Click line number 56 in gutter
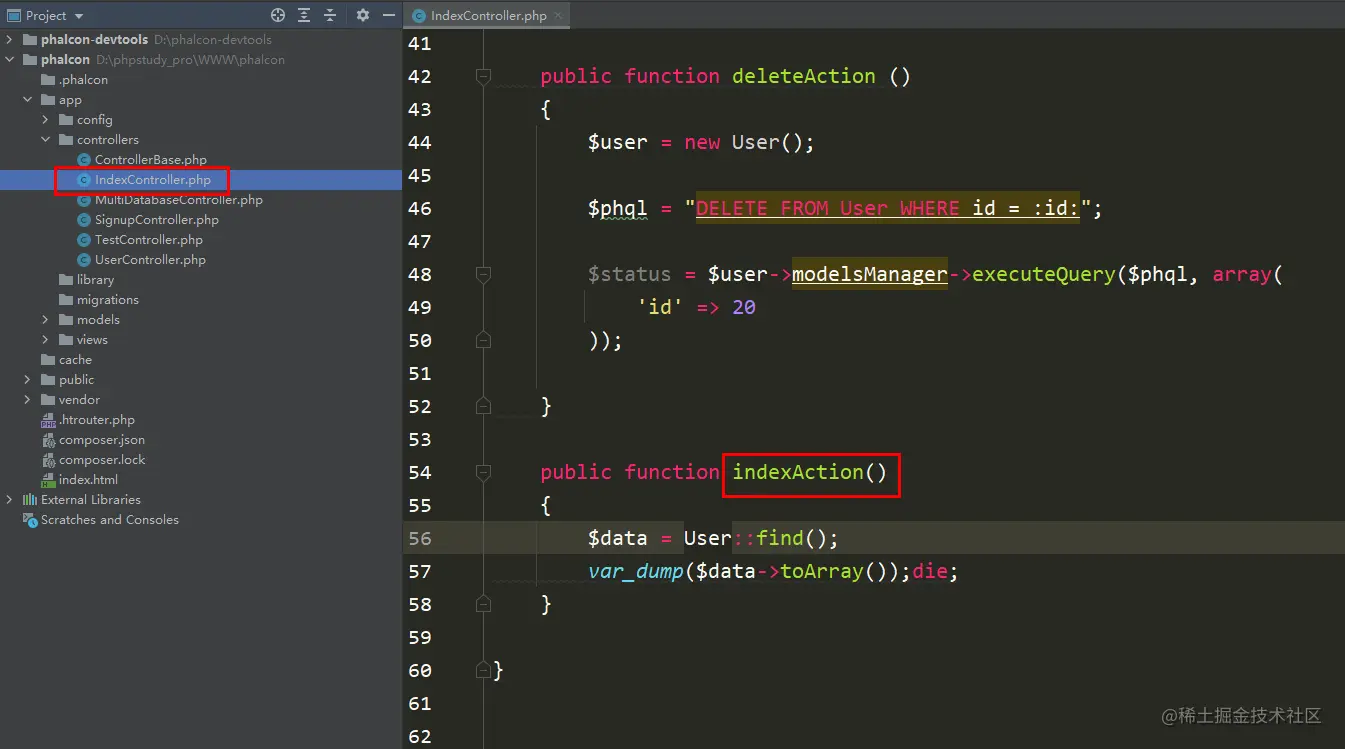The image size is (1345, 749). click(420, 538)
